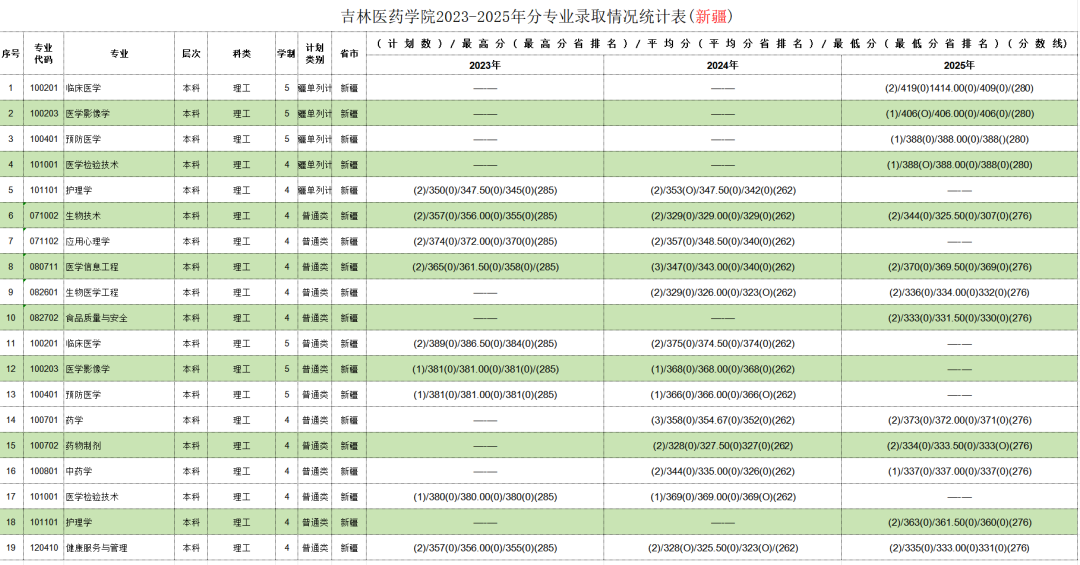Select the 专业代码 column header

43,54
